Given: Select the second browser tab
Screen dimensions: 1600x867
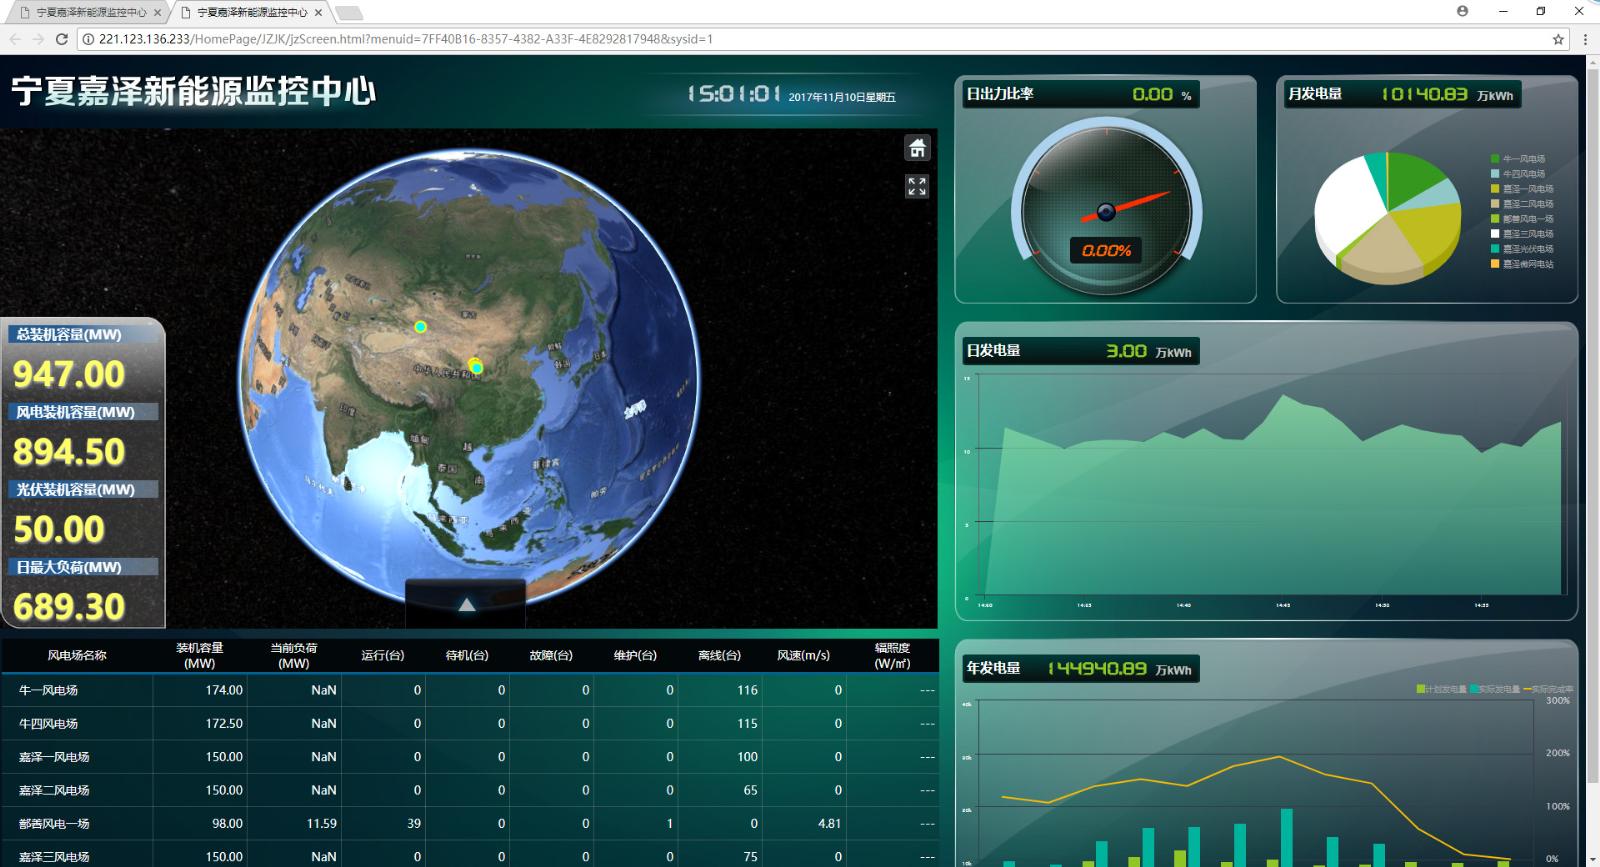Looking at the screenshot, I should click(250, 13).
